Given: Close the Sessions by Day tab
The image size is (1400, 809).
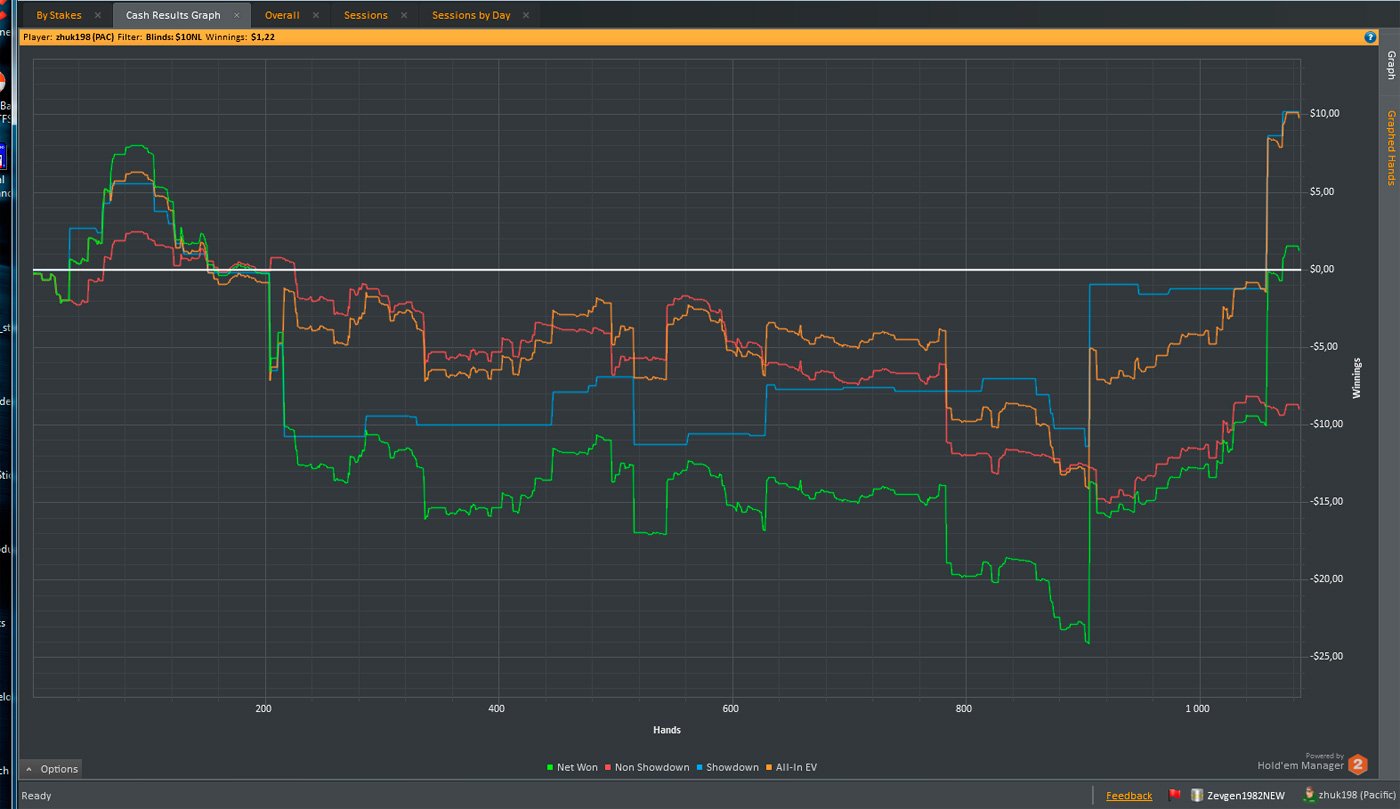Looking at the screenshot, I should 527,15.
